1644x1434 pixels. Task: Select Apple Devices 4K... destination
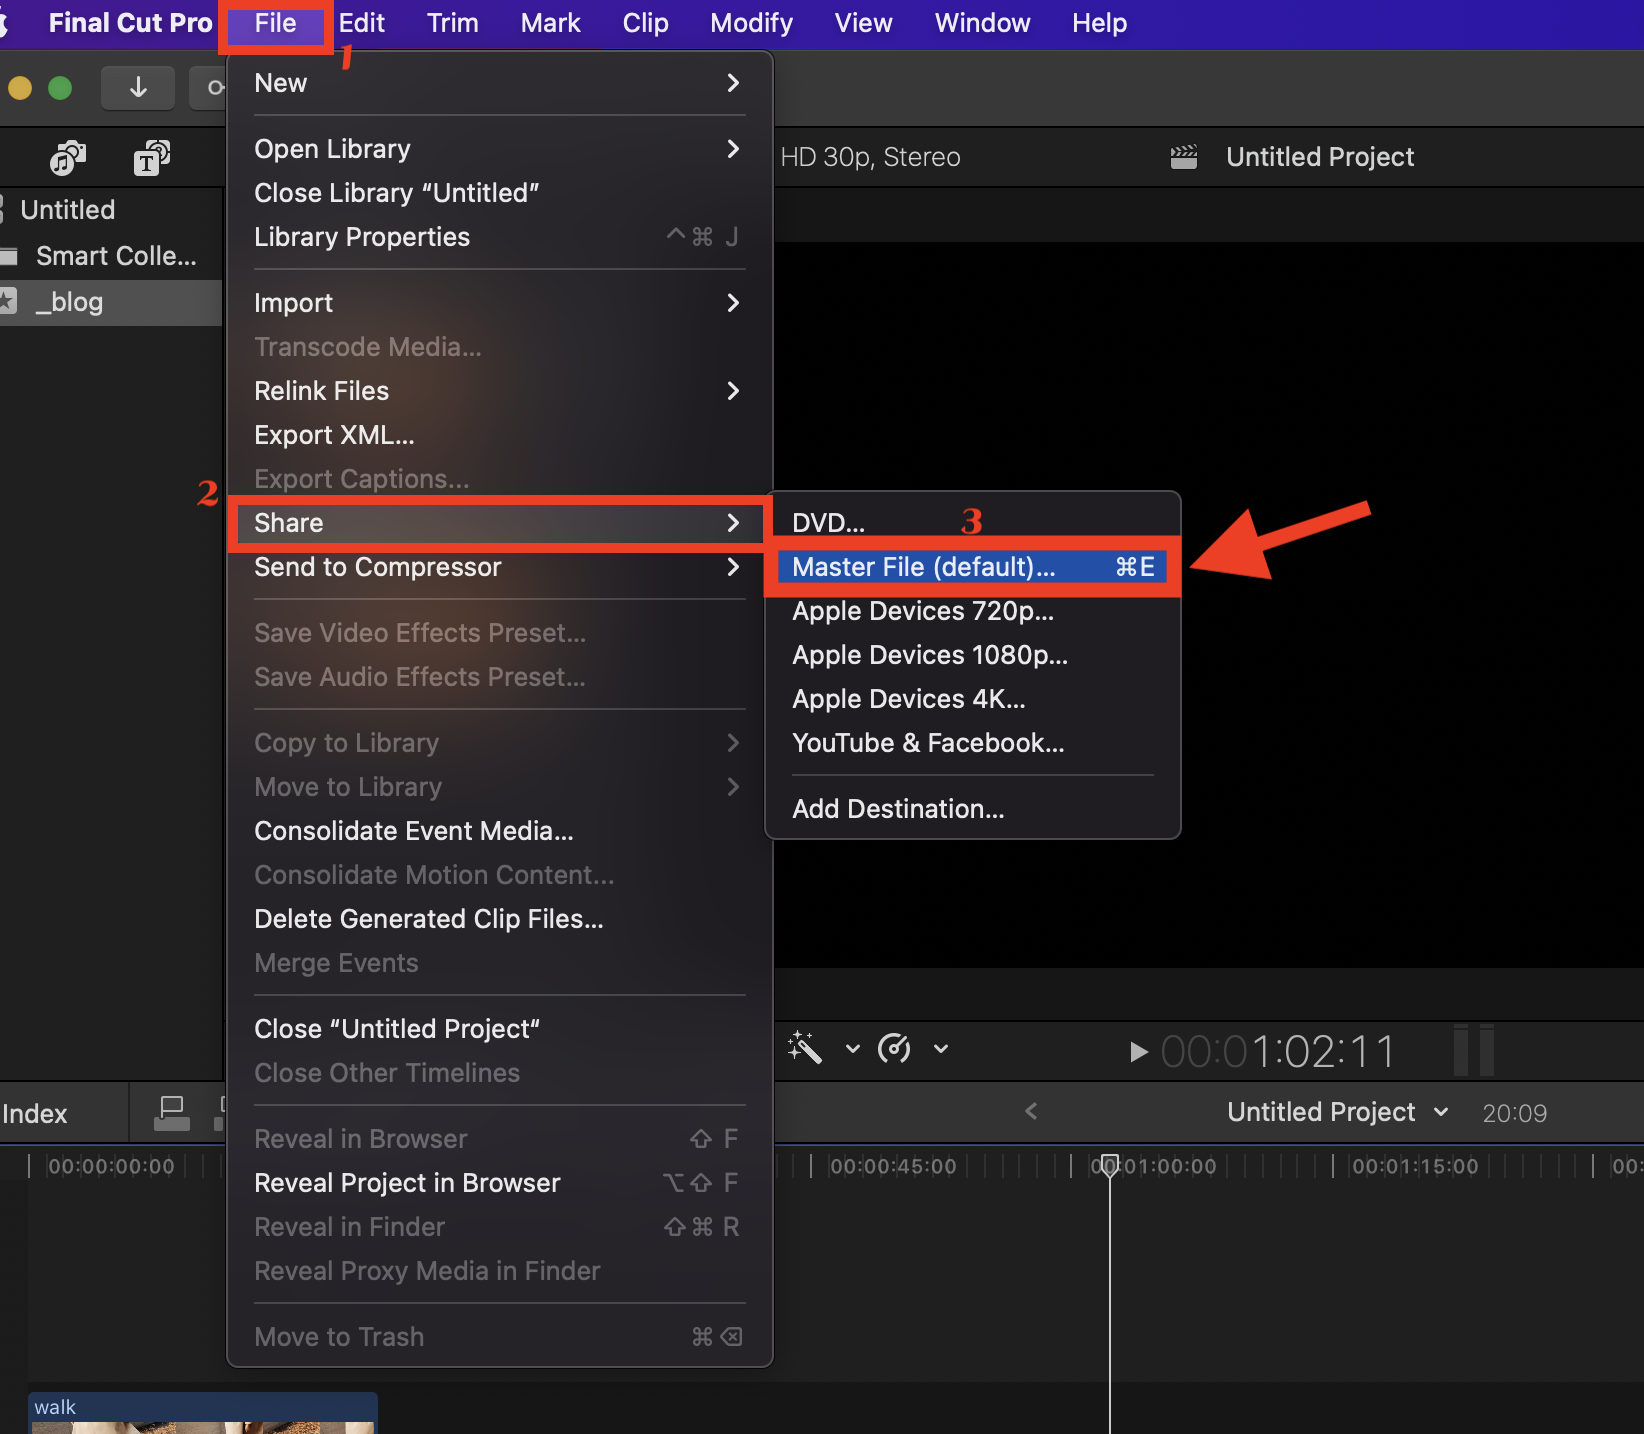click(x=972, y=699)
